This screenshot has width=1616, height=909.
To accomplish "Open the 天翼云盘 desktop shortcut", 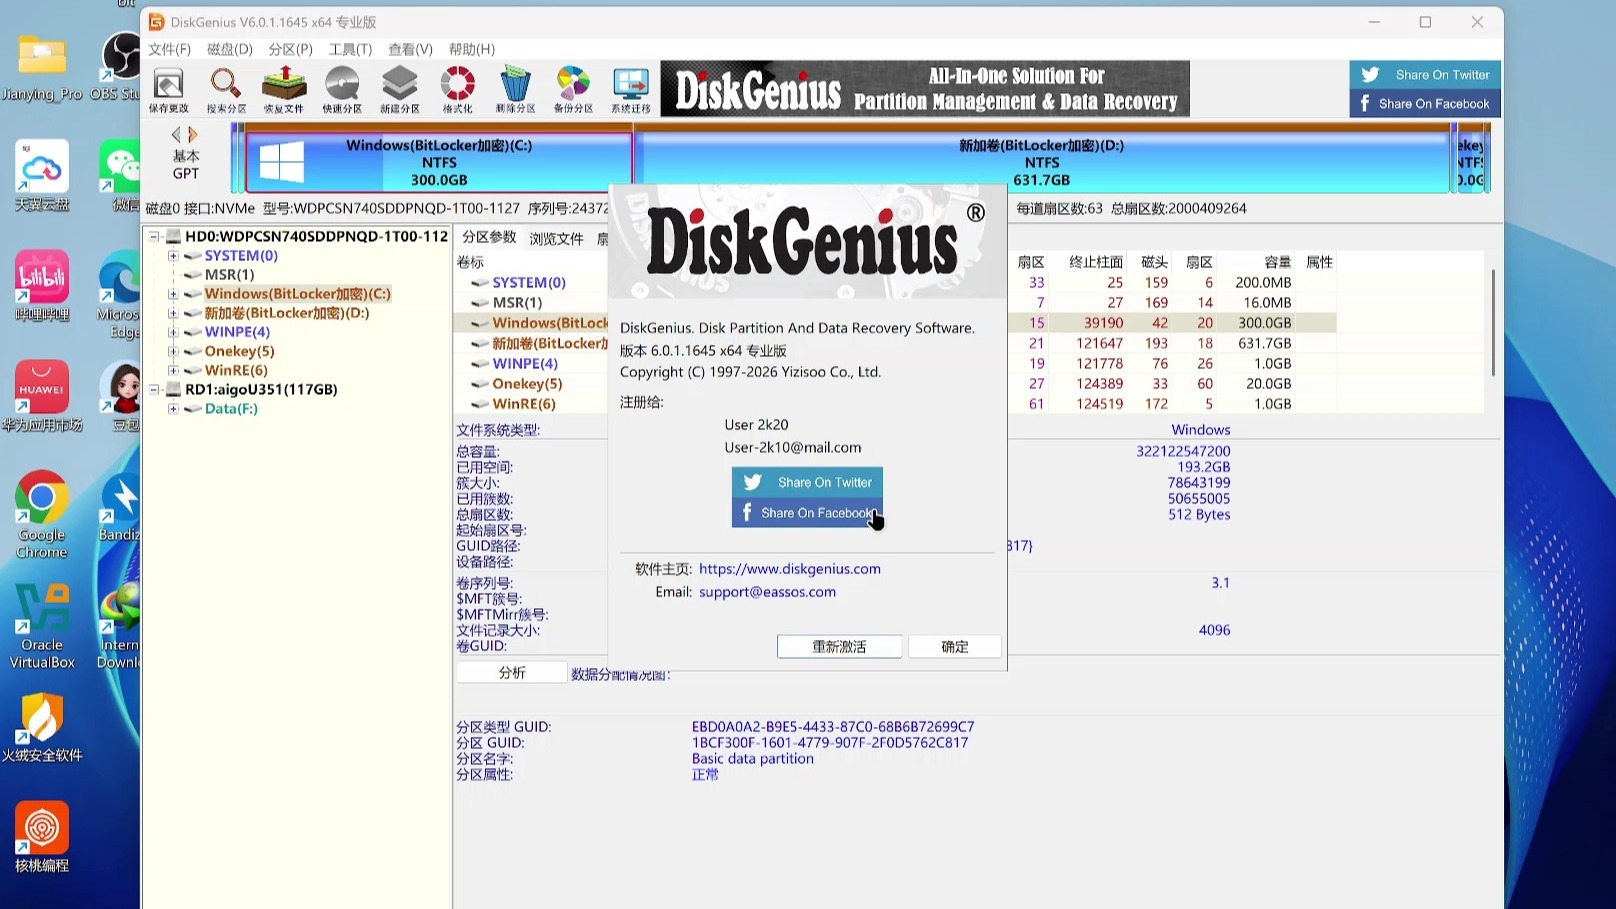I will [x=41, y=175].
